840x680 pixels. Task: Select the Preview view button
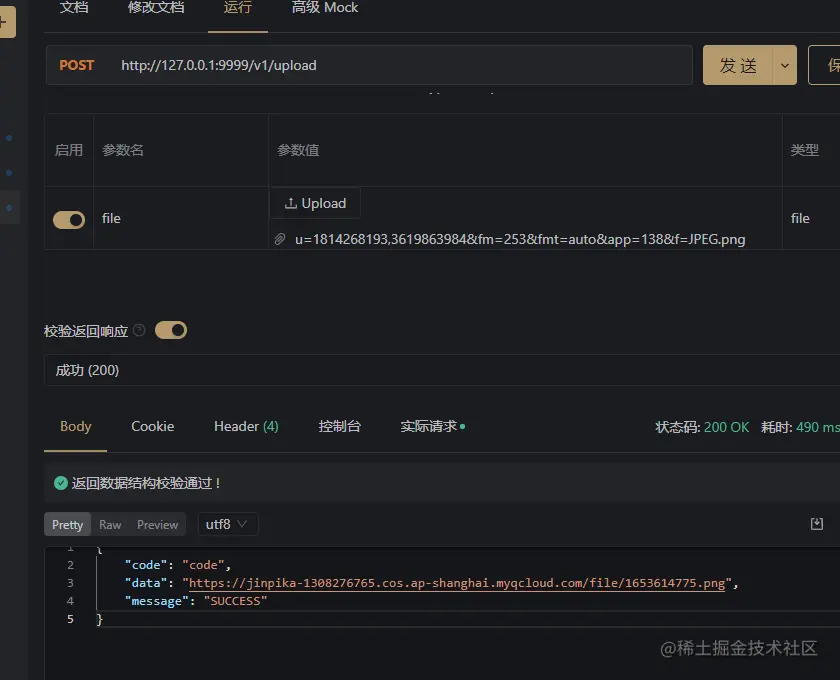157,524
